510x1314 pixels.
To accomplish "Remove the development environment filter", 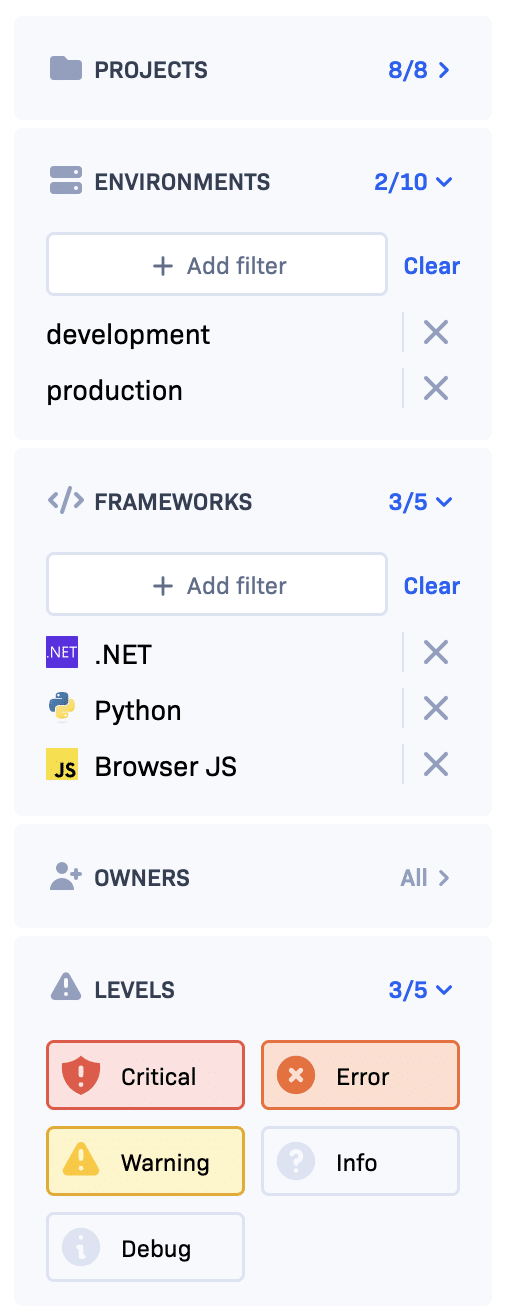I will pyautogui.click(x=435, y=333).
